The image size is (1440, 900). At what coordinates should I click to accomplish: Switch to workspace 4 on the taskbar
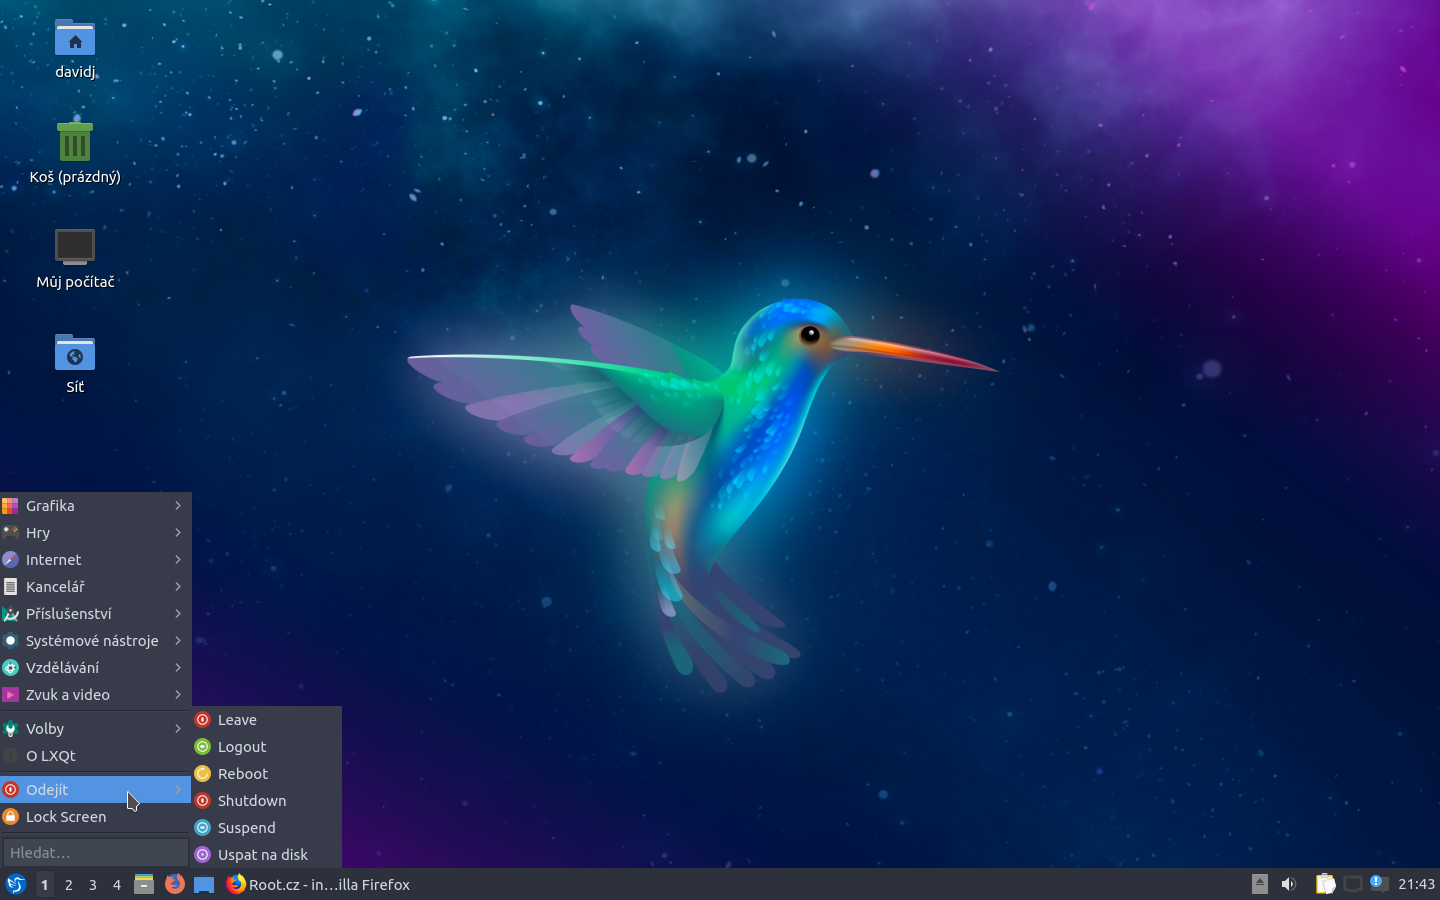point(116,885)
